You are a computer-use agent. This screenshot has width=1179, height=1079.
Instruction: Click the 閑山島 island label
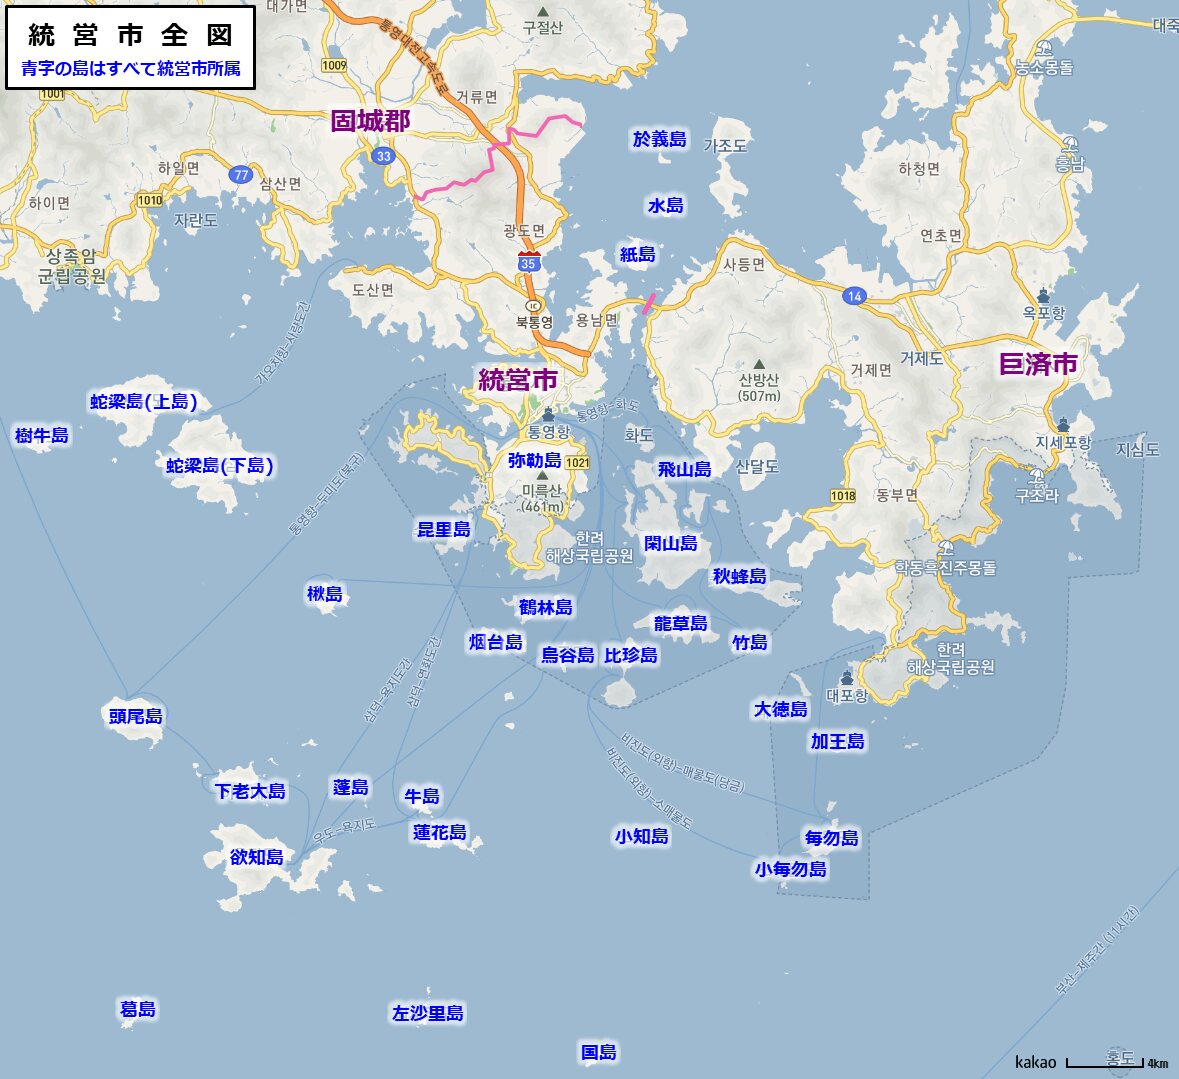670,543
